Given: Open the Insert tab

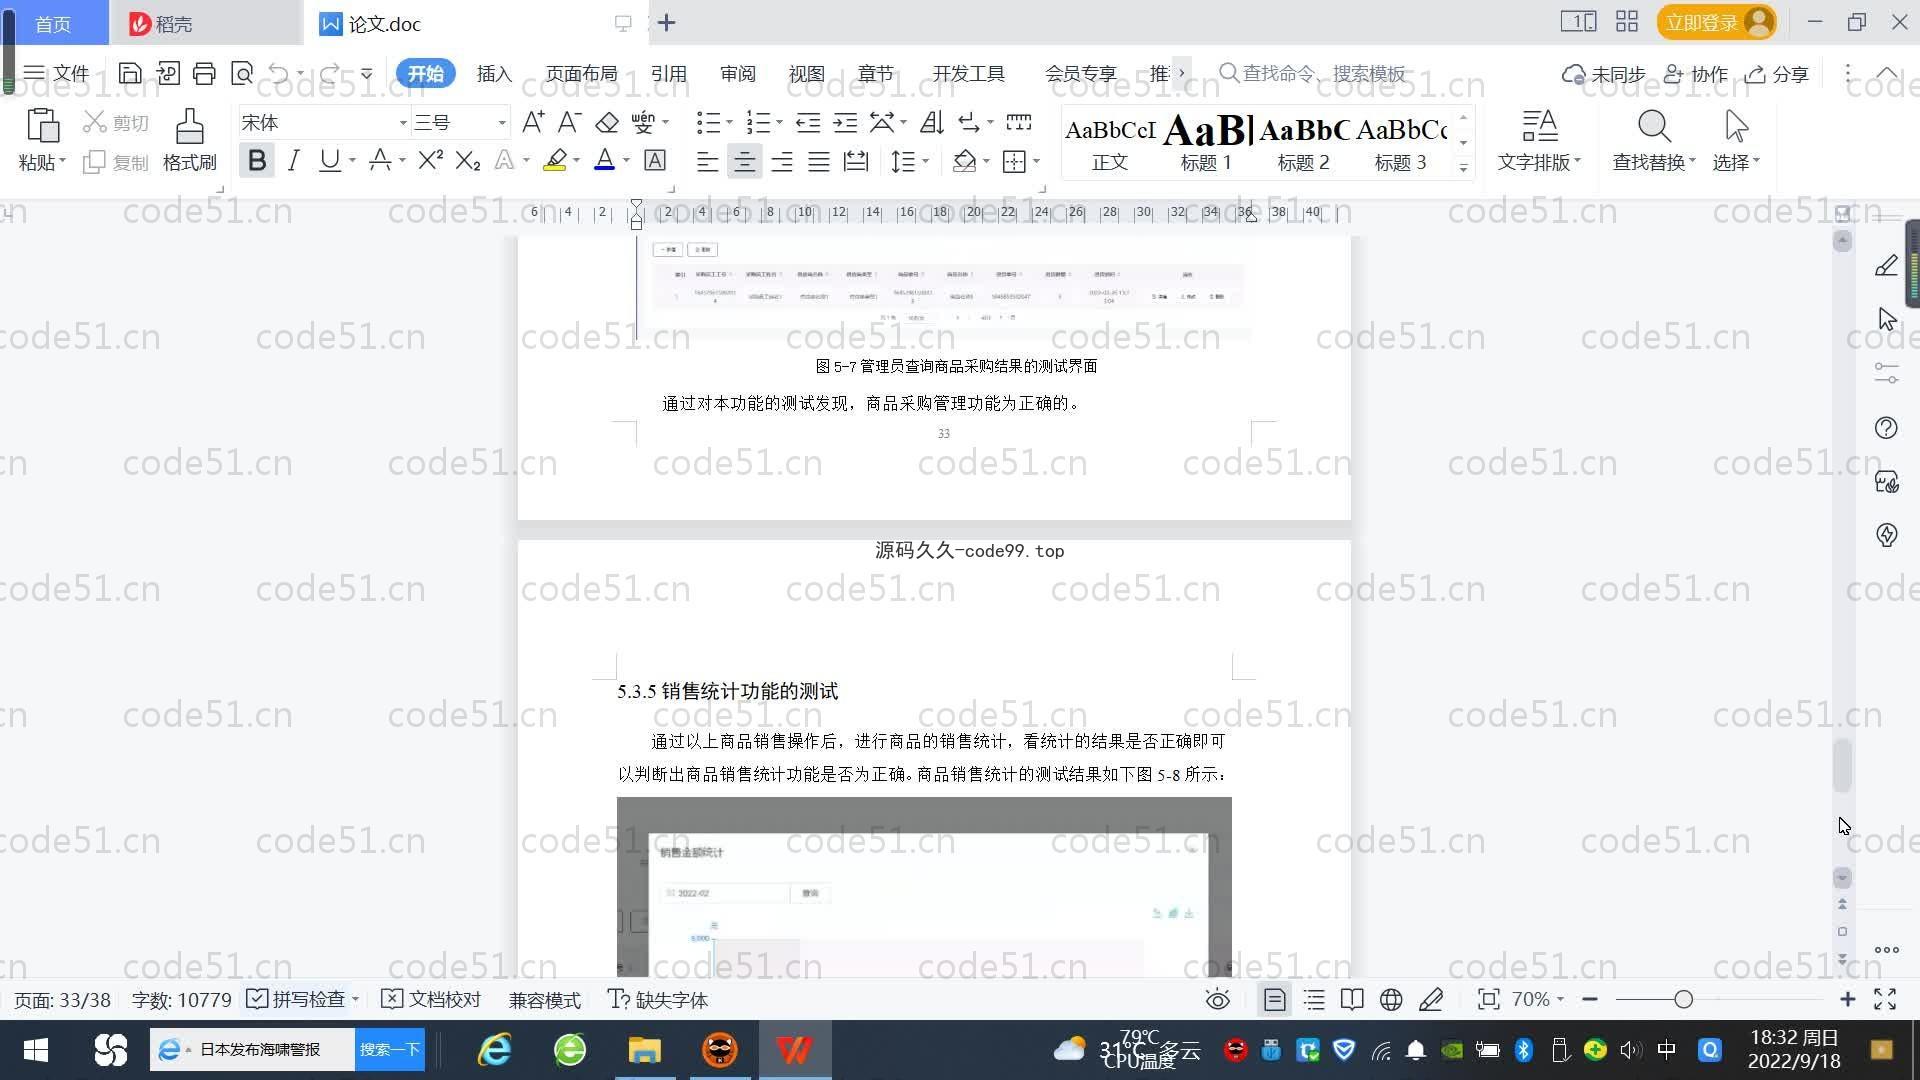Looking at the screenshot, I should [494, 73].
